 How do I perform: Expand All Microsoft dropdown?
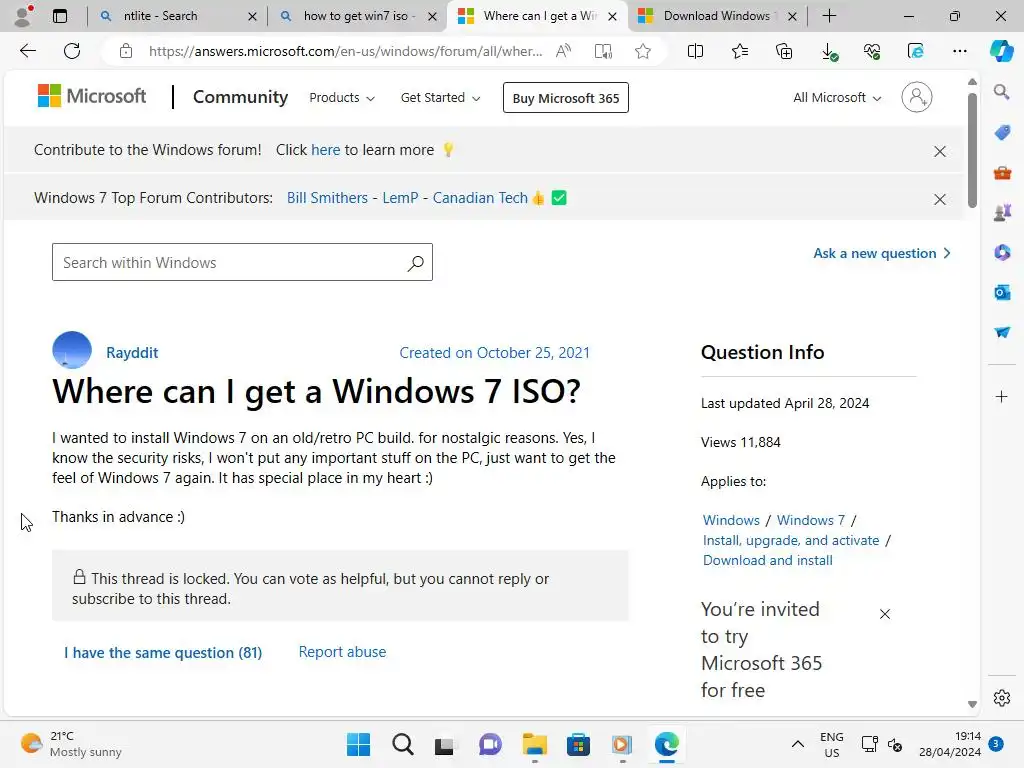click(x=837, y=98)
